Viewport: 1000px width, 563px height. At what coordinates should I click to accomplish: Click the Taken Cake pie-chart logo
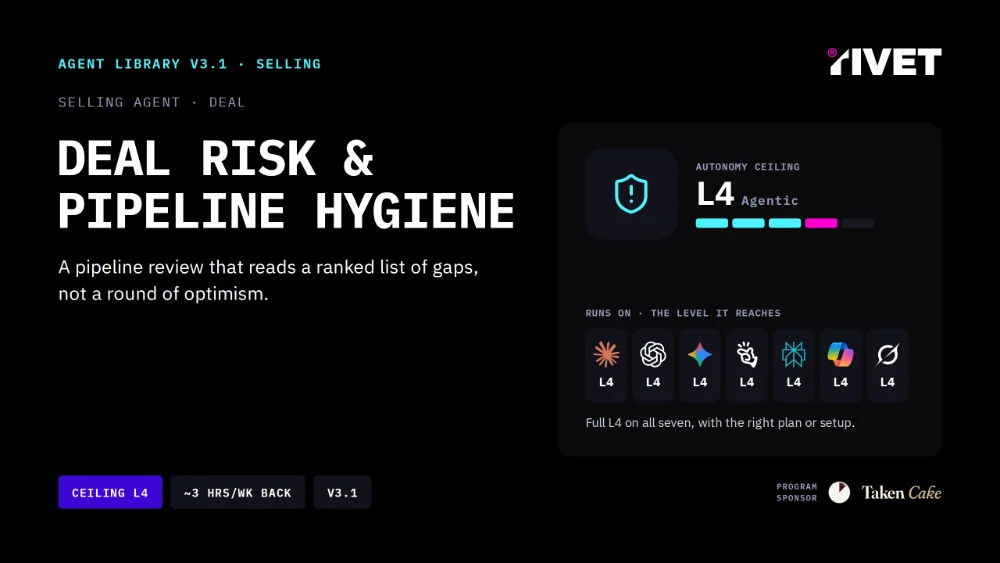click(839, 492)
